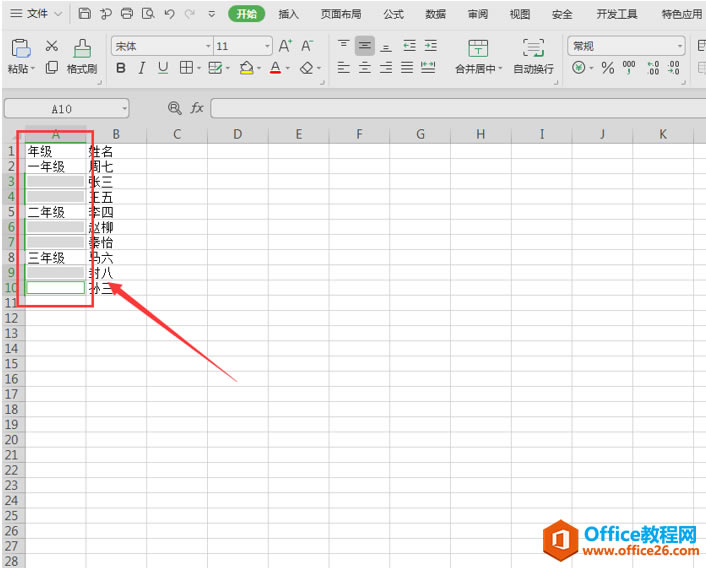Expand paste options arrow
706x568 pixels.
tap(33, 69)
